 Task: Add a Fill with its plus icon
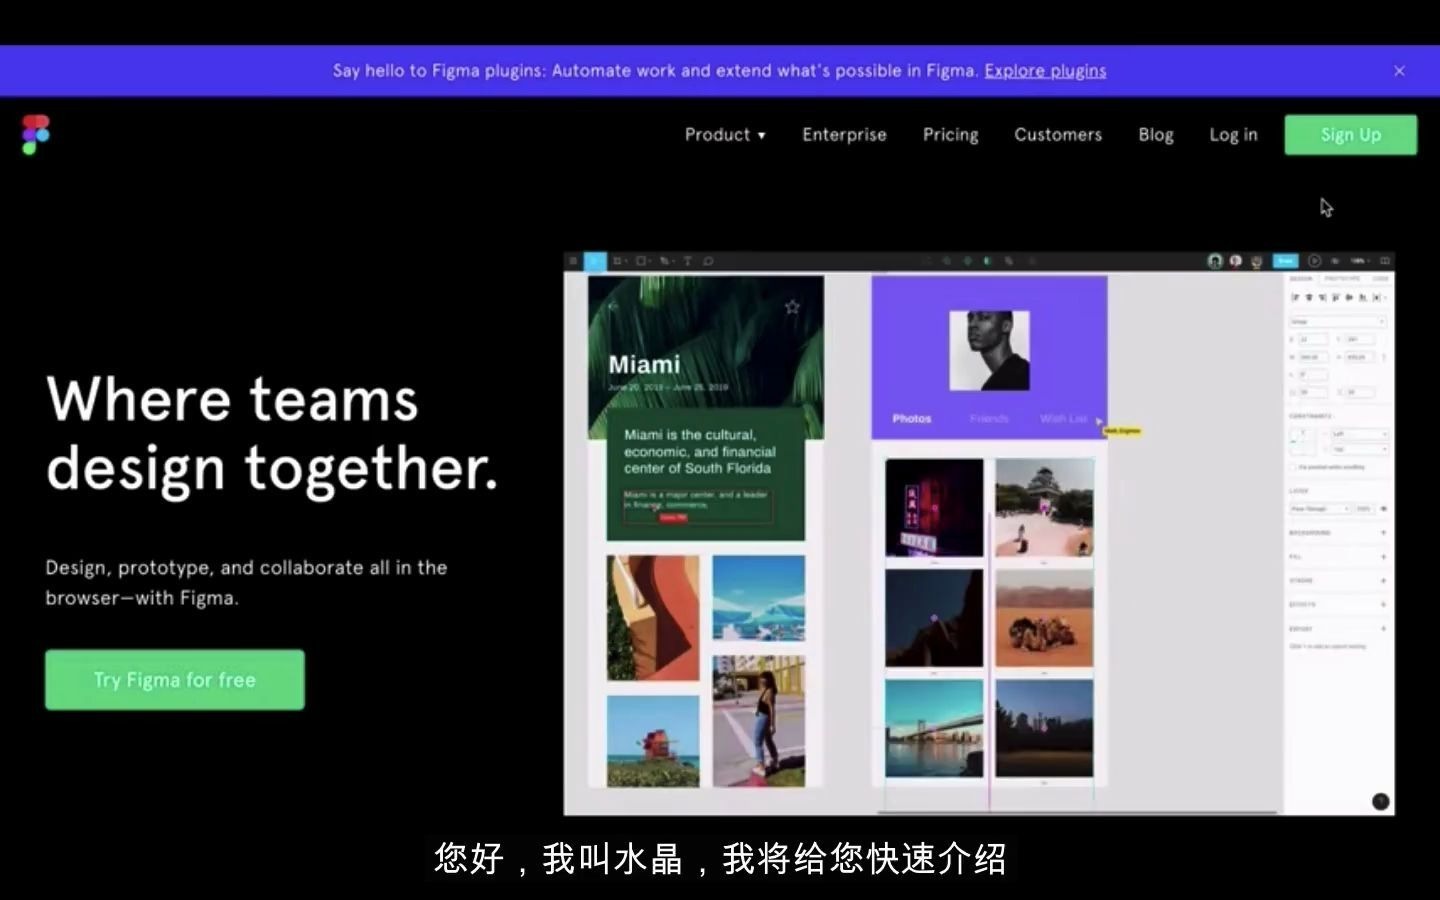click(1384, 557)
